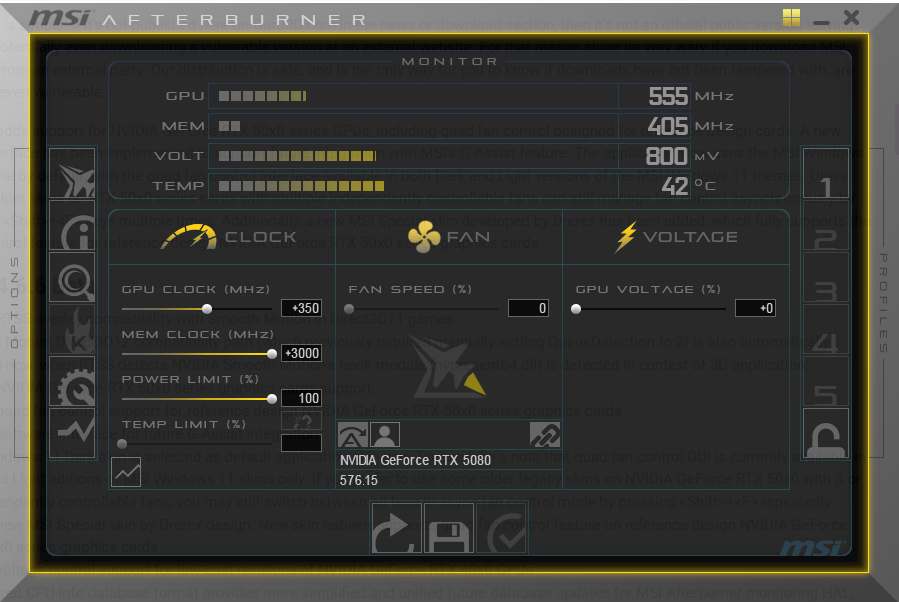
Task: Click the Power Limit 100 value field
Action: (x=302, y=398)
